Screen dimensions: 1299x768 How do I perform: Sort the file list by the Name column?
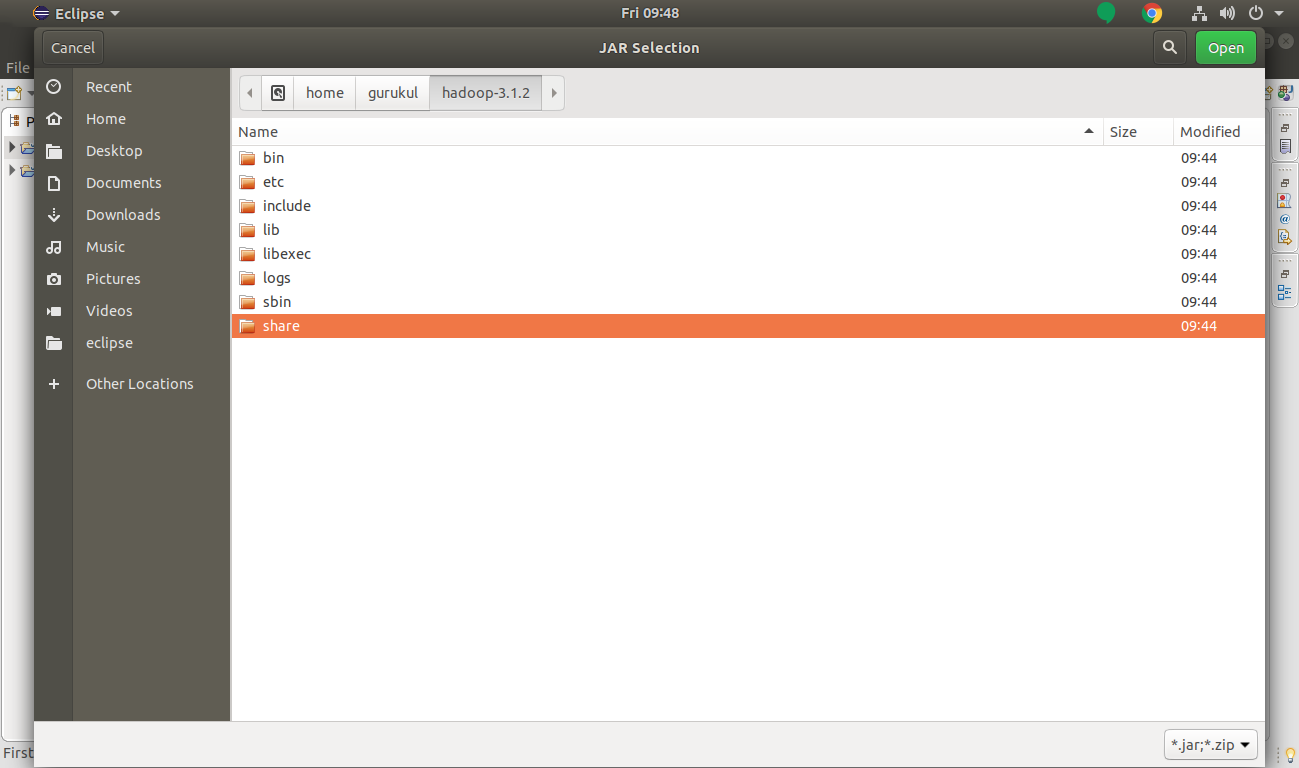point(667,132)
